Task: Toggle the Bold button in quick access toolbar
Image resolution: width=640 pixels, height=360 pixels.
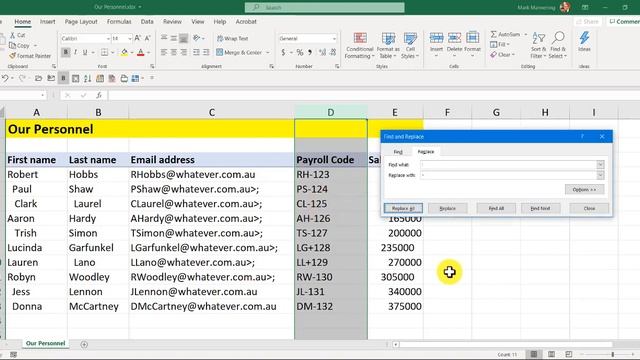Action: click(63, 78)
